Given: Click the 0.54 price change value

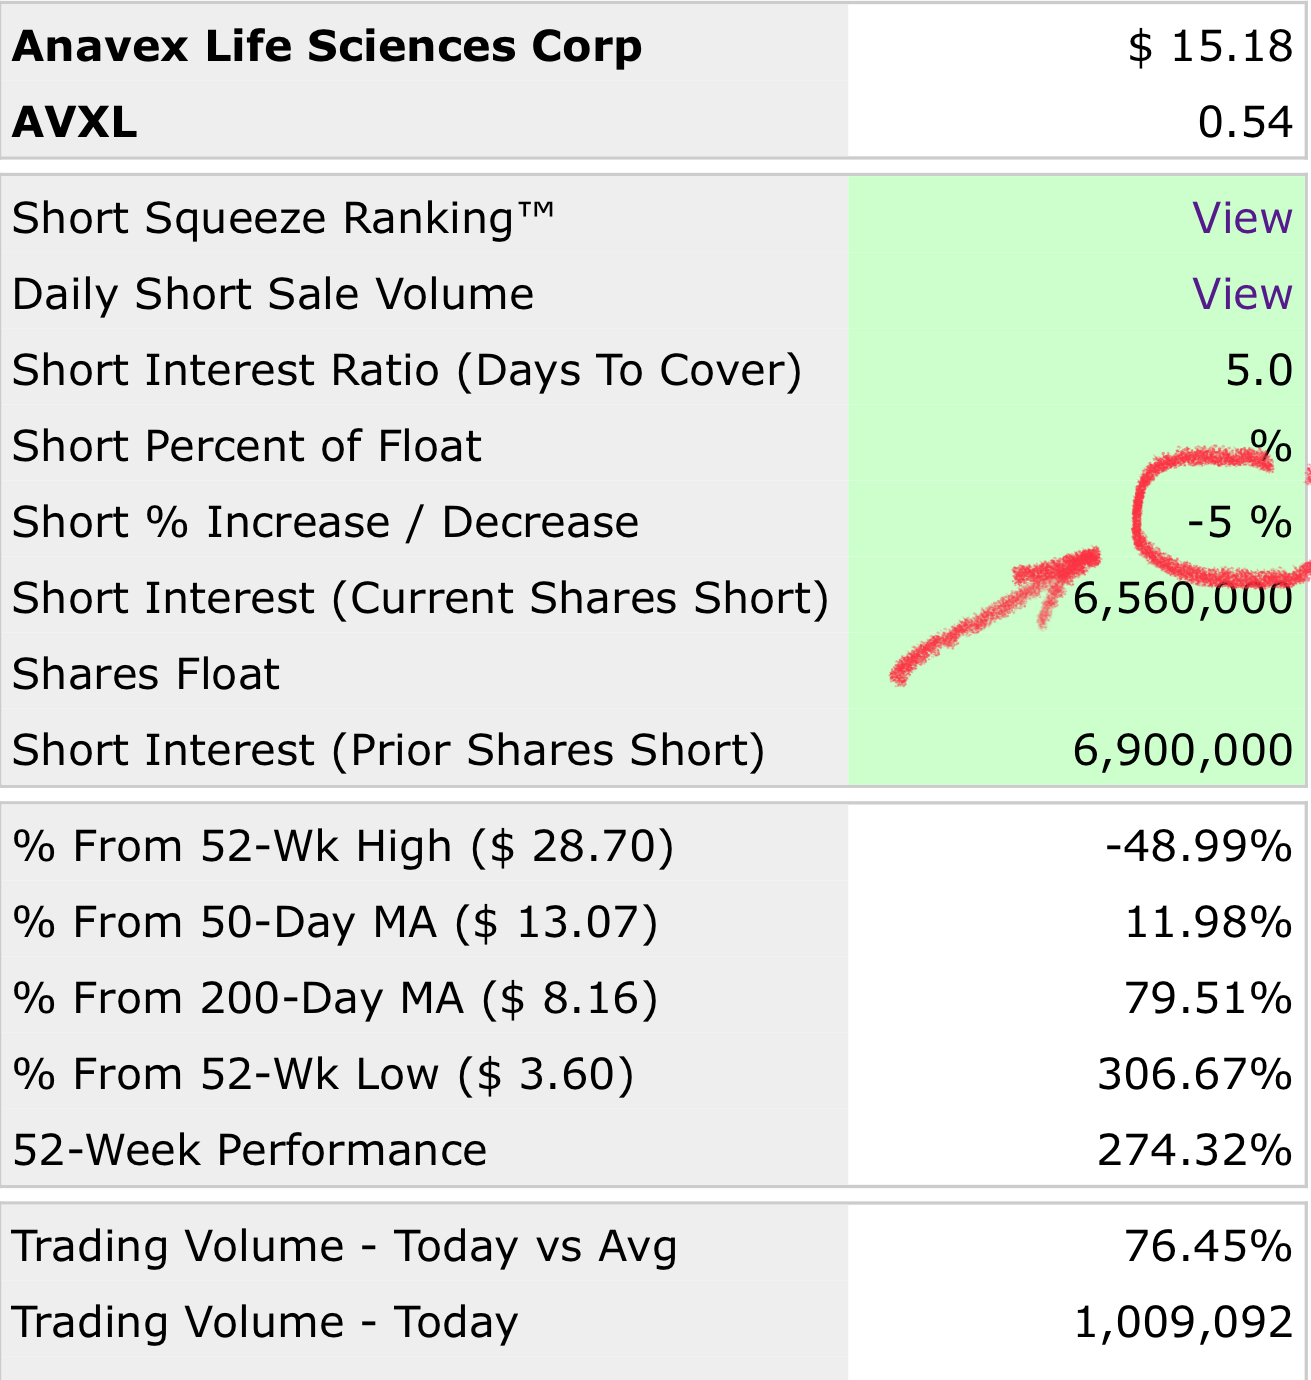Looking at the screenshot, I should pos(1245,122).
